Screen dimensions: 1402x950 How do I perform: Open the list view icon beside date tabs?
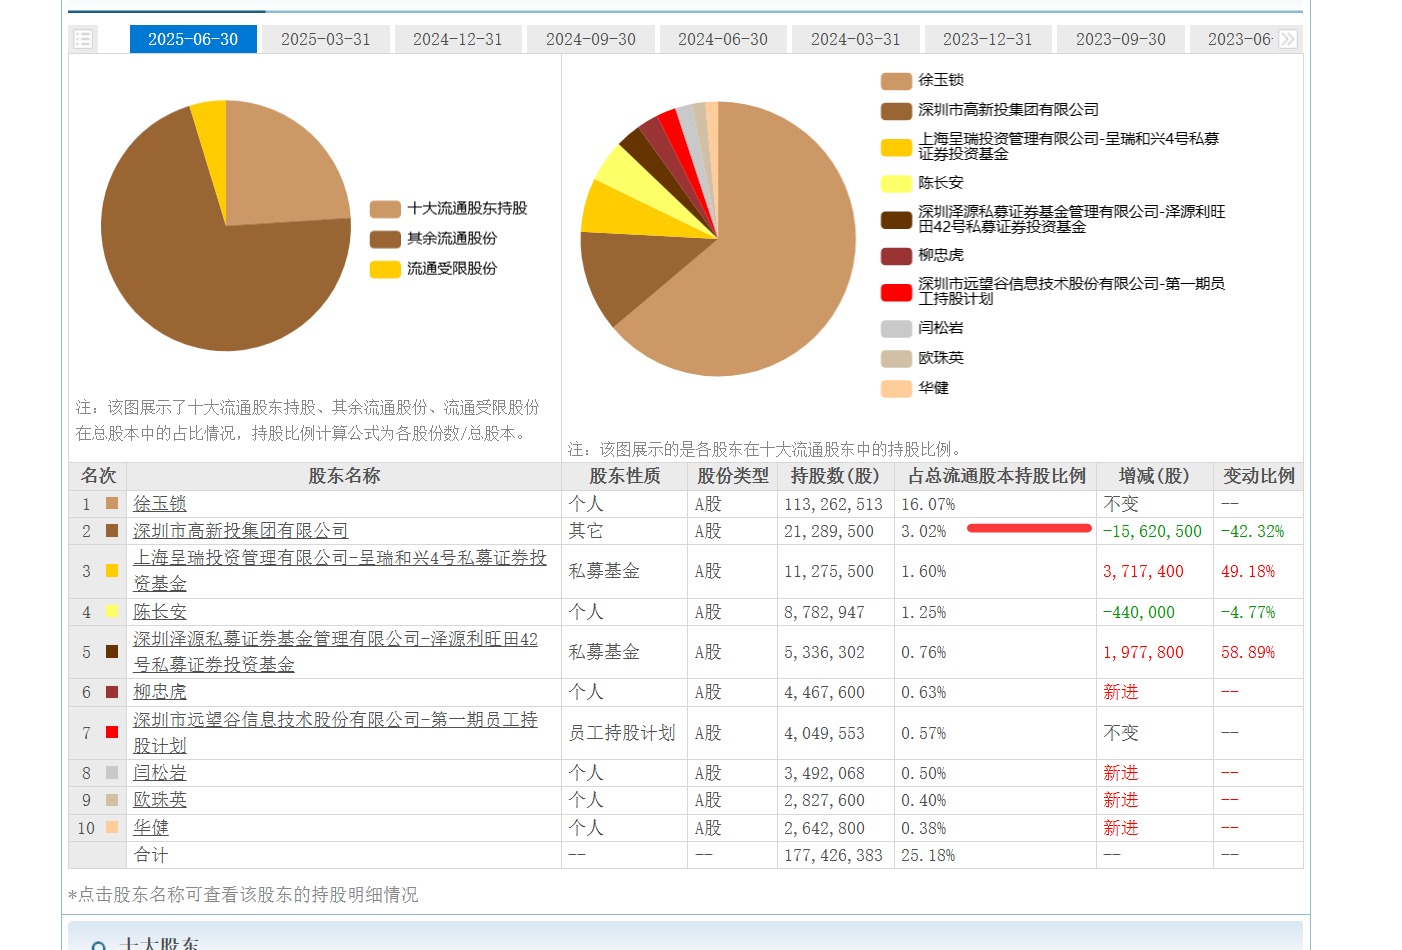83,39
